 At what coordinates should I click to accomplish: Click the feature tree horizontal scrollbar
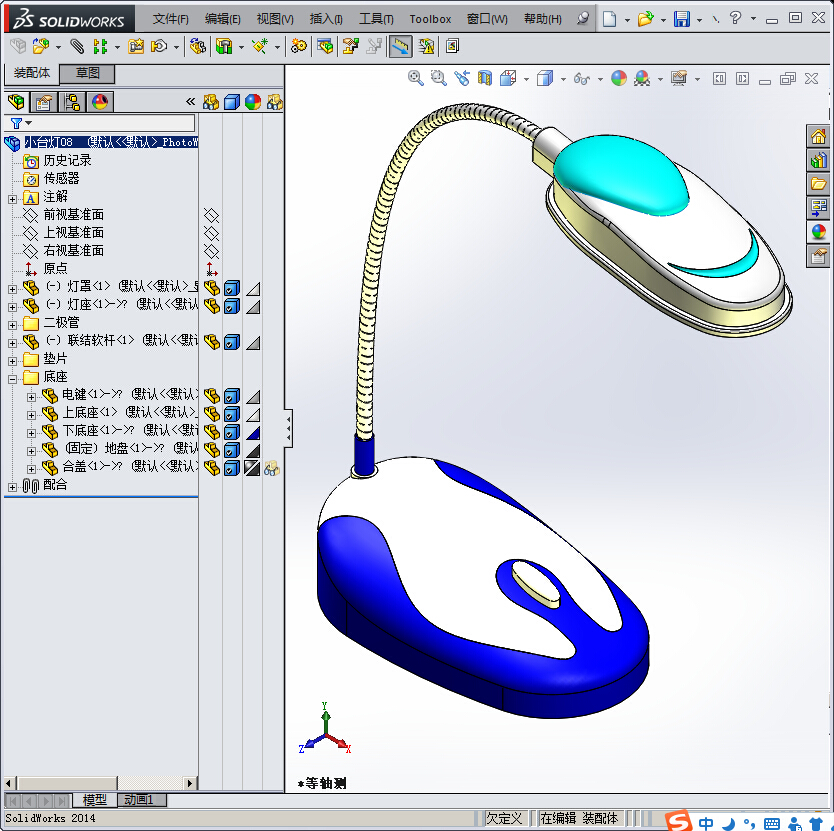(100, 783)
